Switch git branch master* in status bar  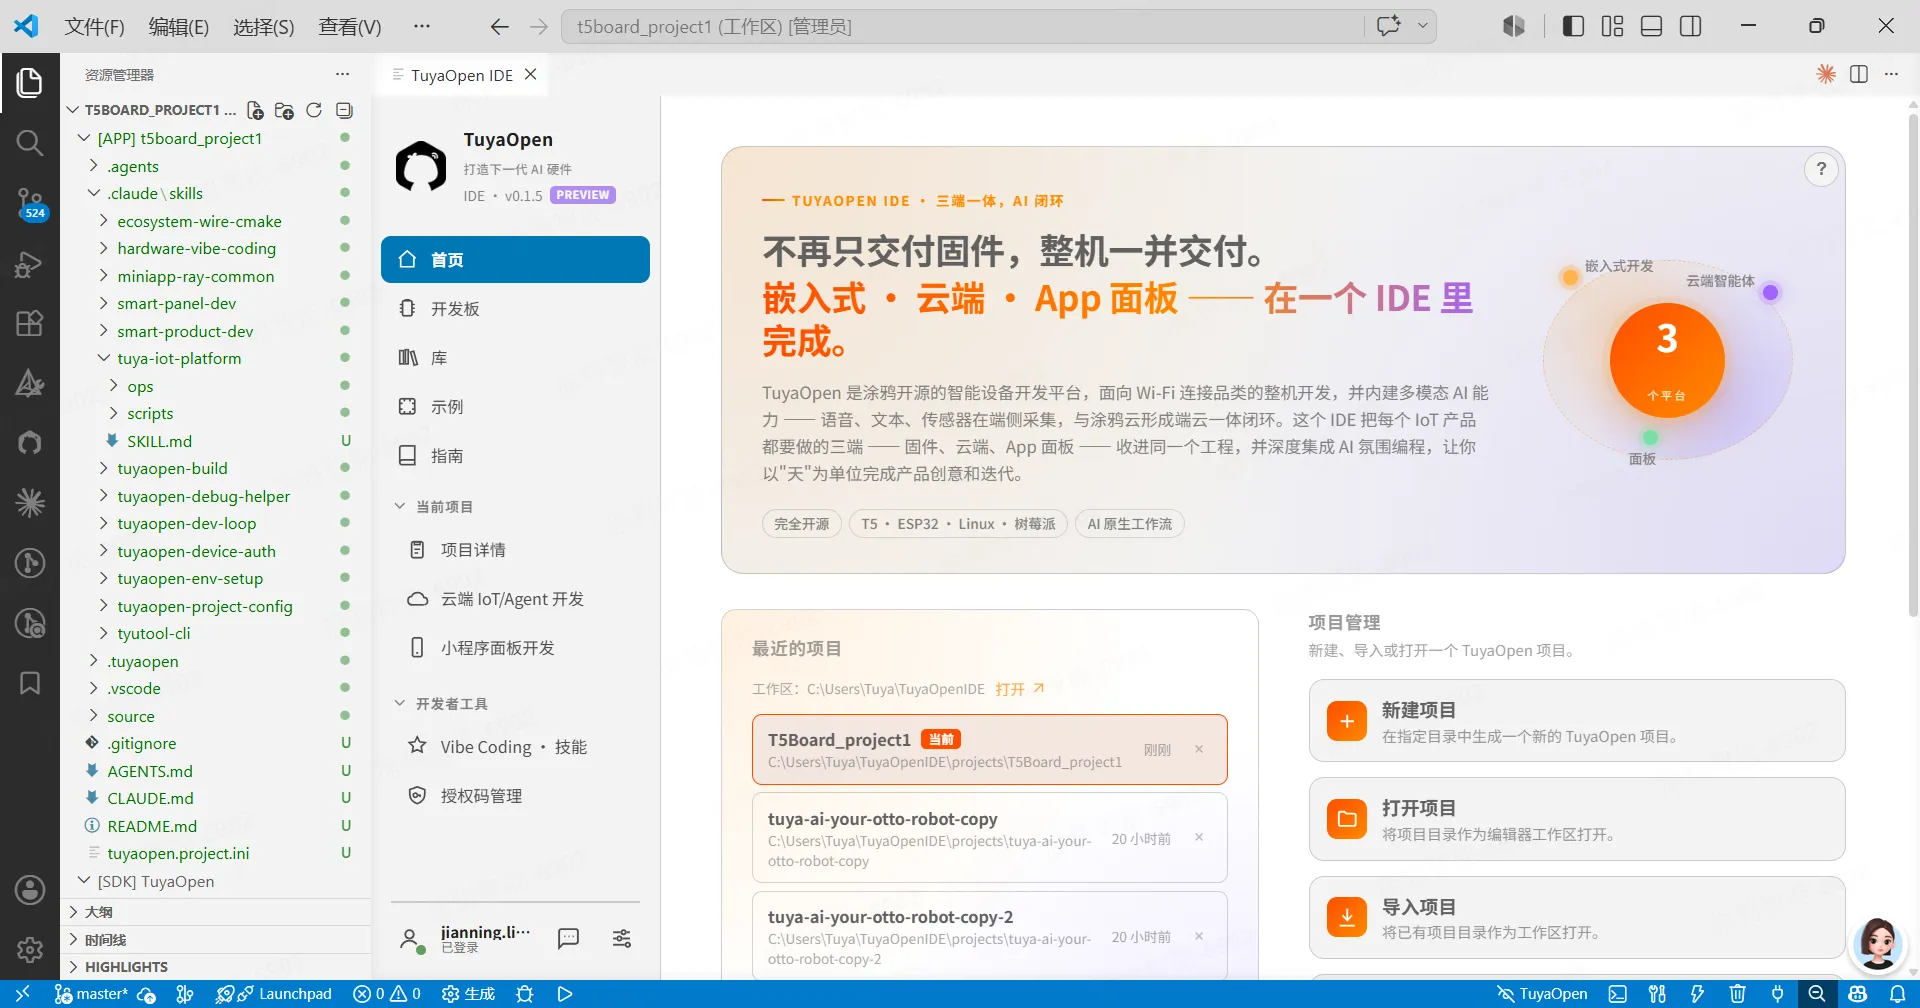pyautogui.click(x=91, y=994)
